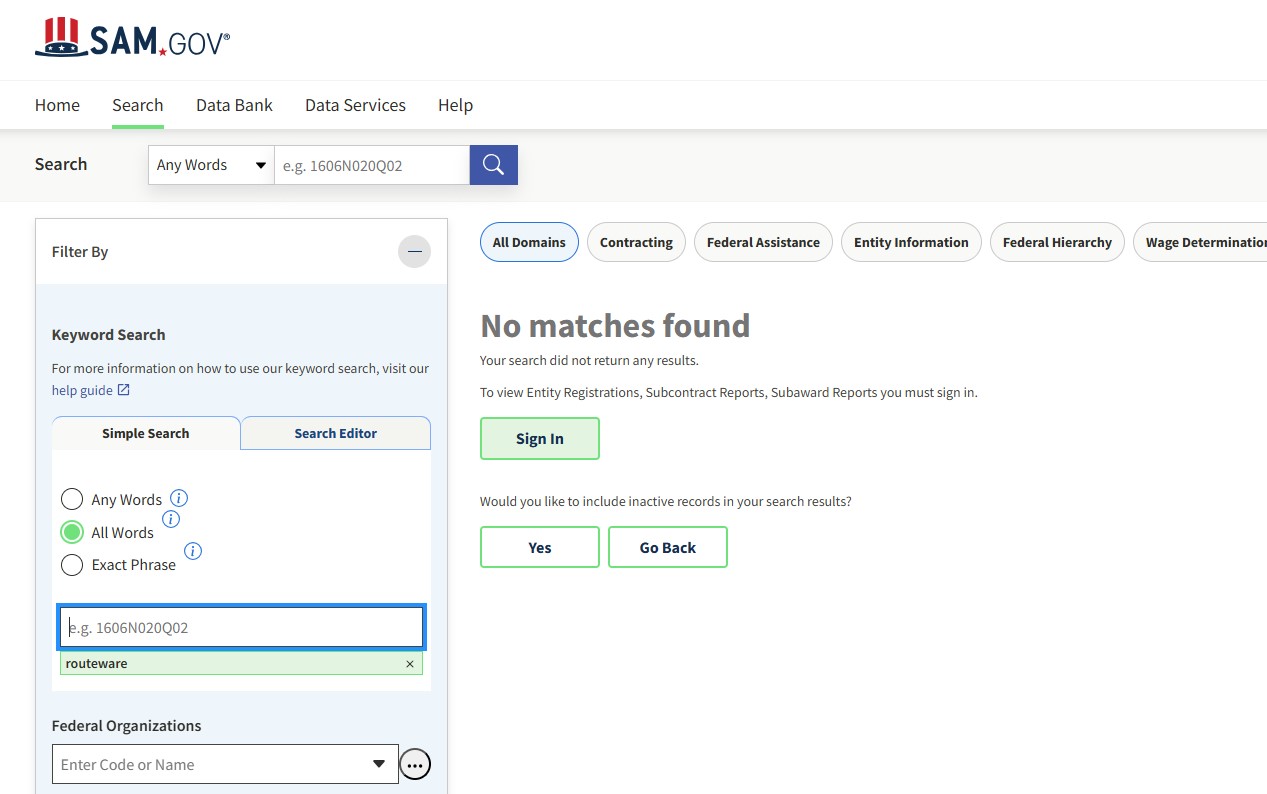Click Yes to include inactive records
Viewport: 1267px width, 794px height.
(539, 548)
